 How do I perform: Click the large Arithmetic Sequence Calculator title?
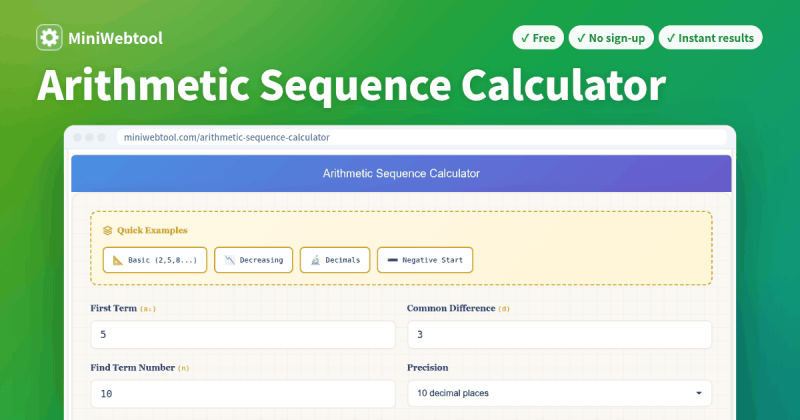point(352,85)
